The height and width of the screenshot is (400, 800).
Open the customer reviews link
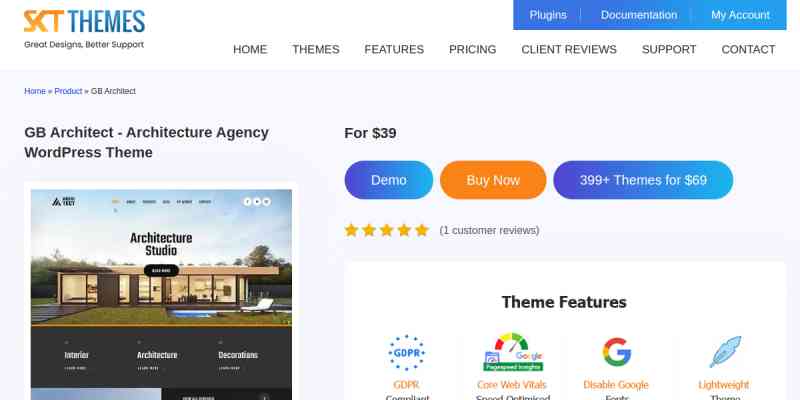pyautogui.click(x=489, y=231)
